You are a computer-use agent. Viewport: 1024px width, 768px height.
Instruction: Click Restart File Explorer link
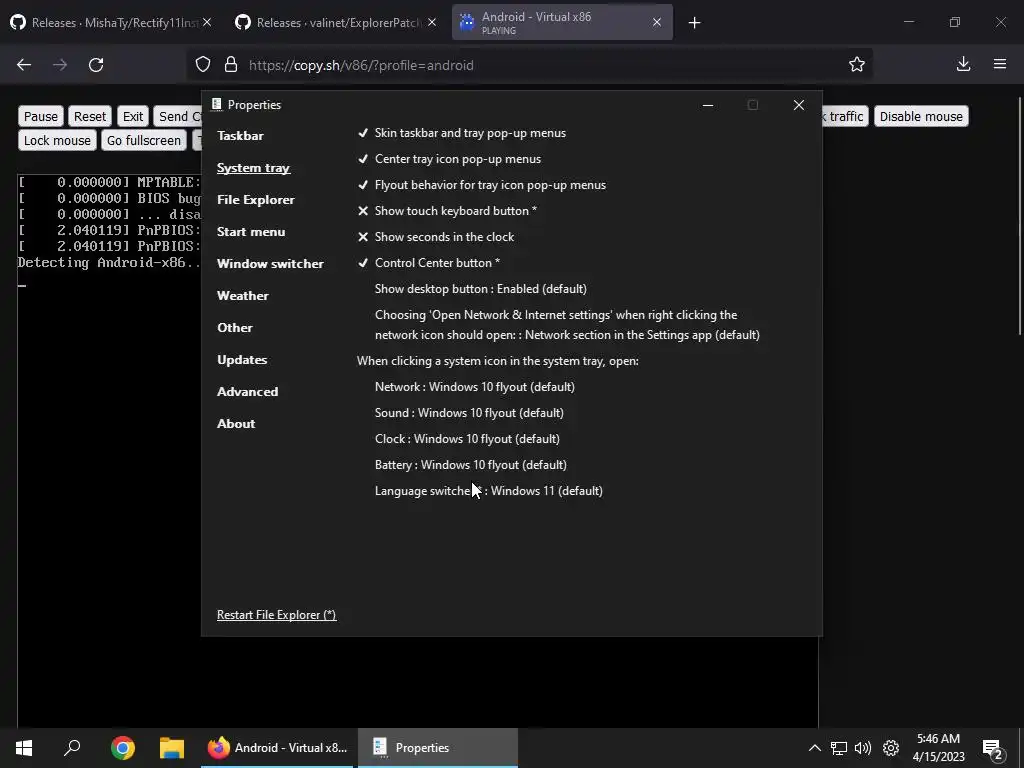point(276,615)
